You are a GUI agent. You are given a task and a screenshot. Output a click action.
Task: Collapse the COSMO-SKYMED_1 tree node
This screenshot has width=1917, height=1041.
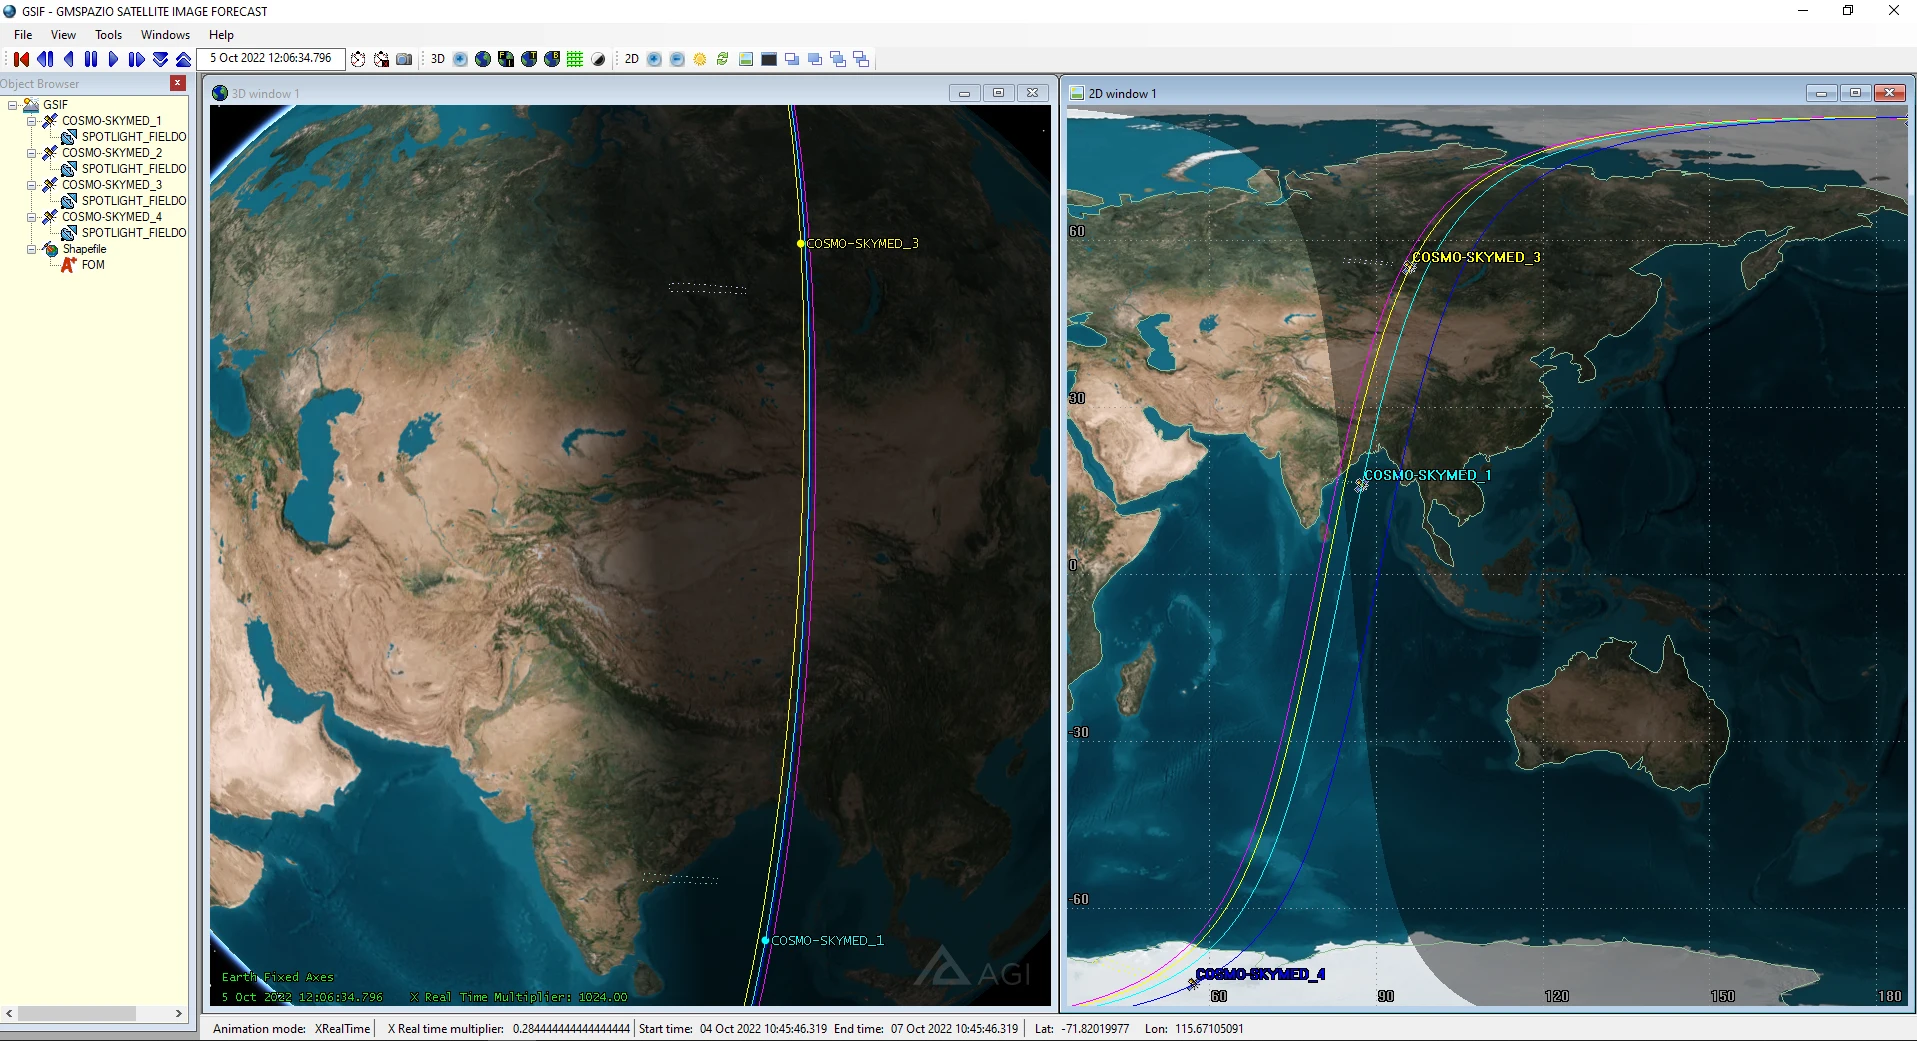point(31,121)
